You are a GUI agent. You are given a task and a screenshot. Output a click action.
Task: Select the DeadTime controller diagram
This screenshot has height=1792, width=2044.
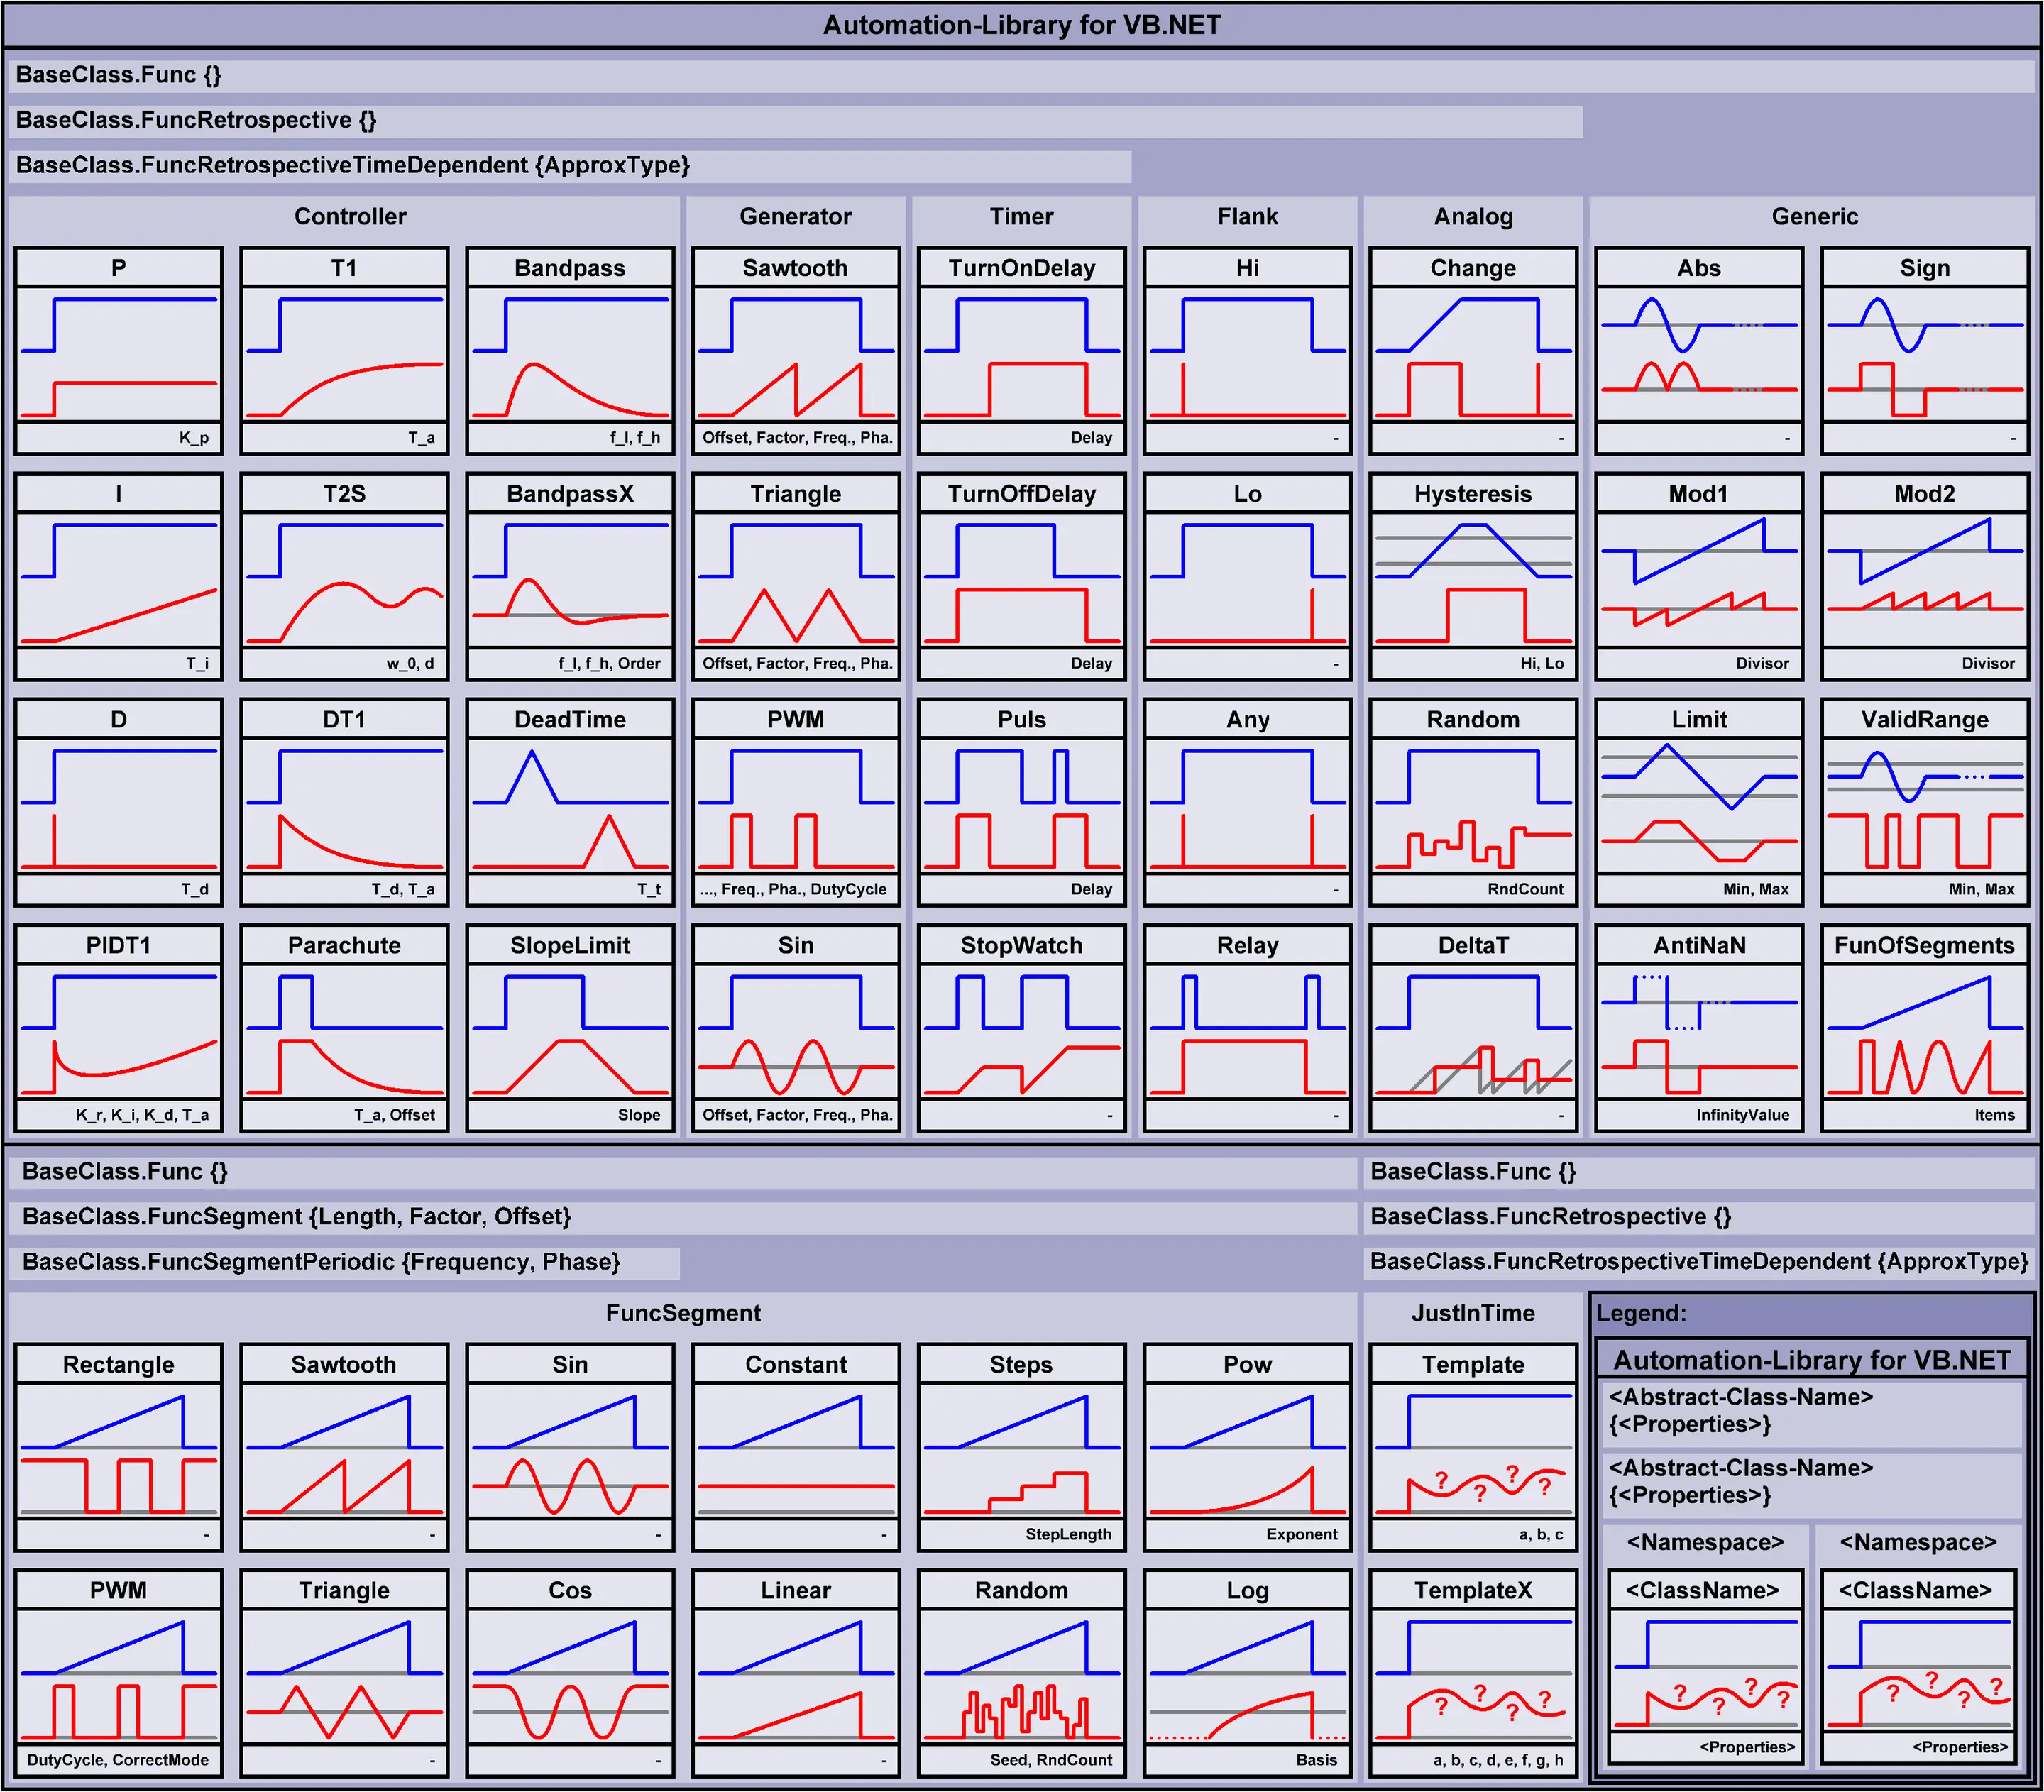coord(569,800)
